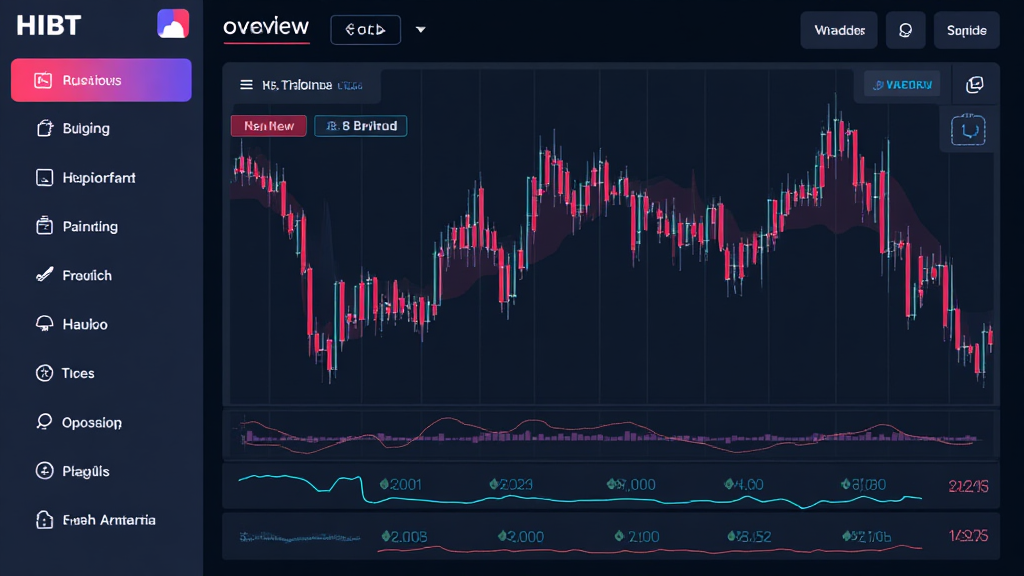Toggle the VAEORIY chart button
1024x576 pixels.
click(x=903, y=85)
